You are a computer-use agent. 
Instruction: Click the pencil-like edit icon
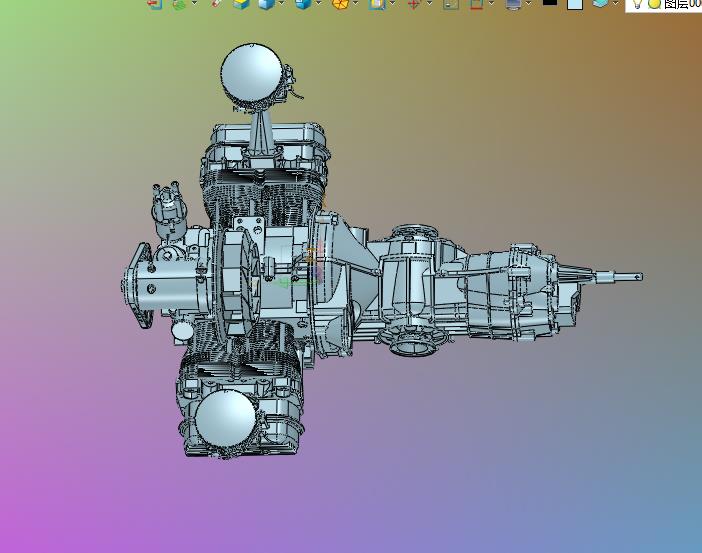click(x=216, y=3)
